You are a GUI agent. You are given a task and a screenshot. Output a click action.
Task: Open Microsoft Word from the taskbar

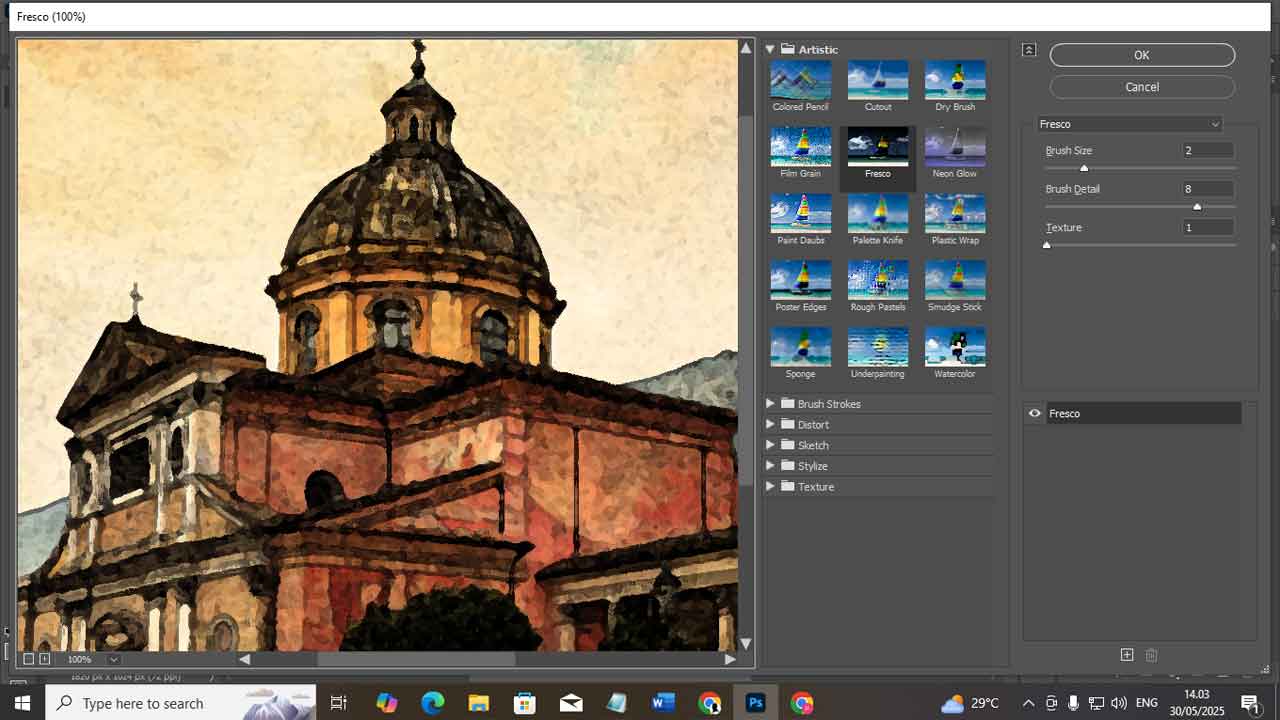tap(663, 703)
